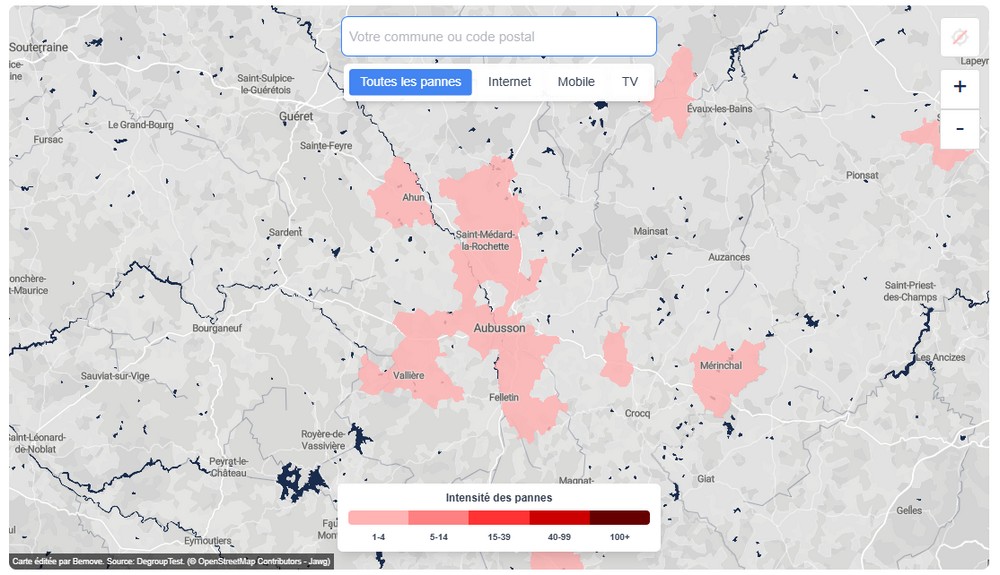Click the 100+ dark red legend swatch
The height and width of the screenshot is (575, 1000).
pyautogui.click(x=620, y=517)
